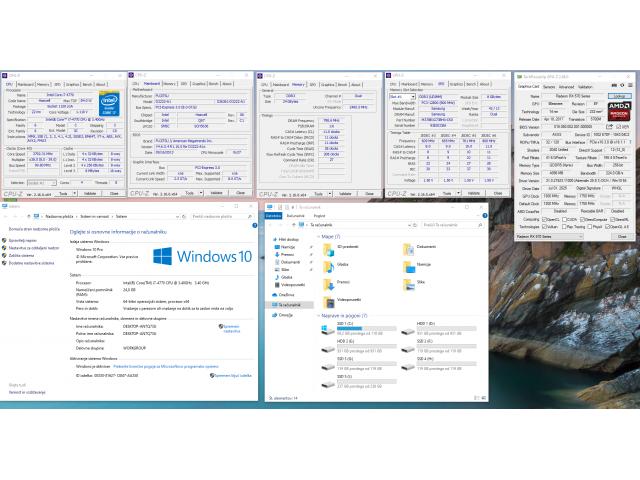Click help icon in System window

coord(255,225)
